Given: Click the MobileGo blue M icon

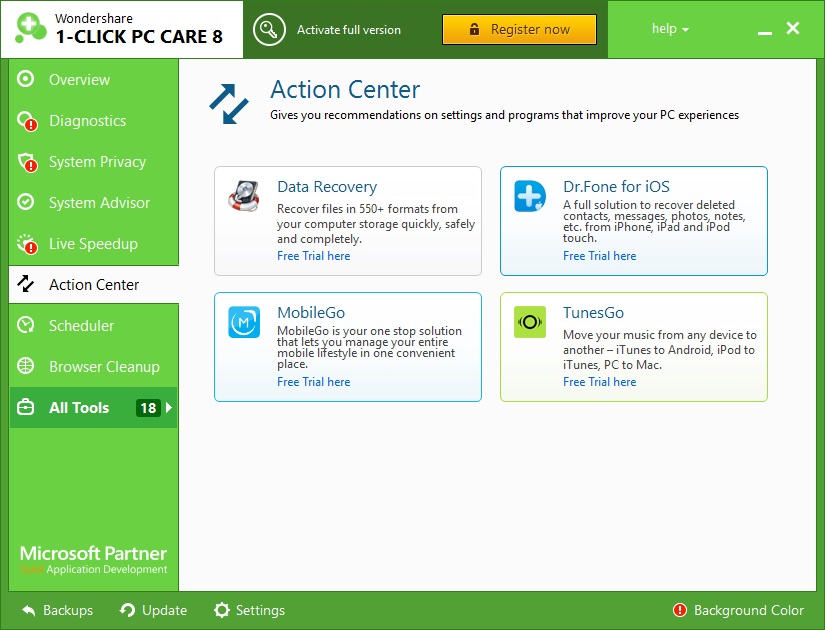Looking at the screenshot, I should tap(244, 322).
